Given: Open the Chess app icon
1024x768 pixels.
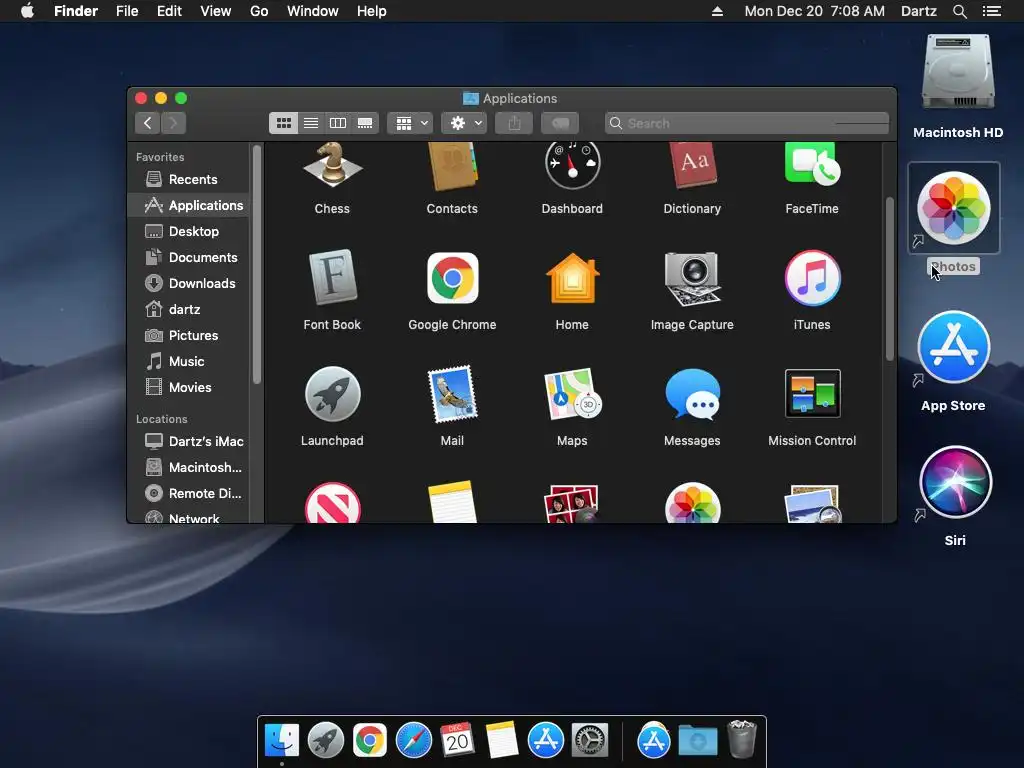Looking at the screenshot, I should click(332, 165).
